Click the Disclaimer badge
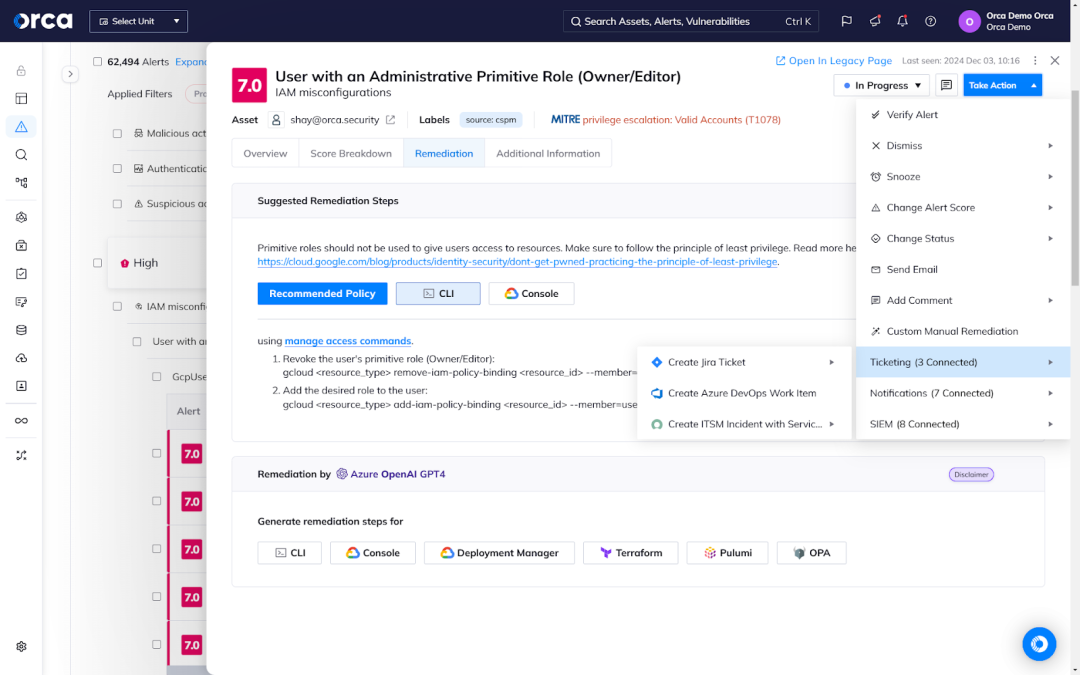The height and width of the screenshot is (675, 1080). pyautogui.click(x=971, y=475)
